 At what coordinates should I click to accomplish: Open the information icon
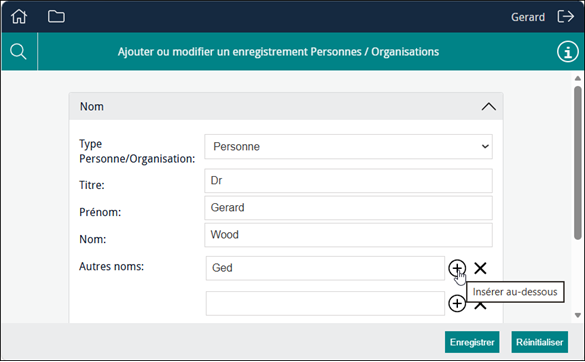pos(567,52)
